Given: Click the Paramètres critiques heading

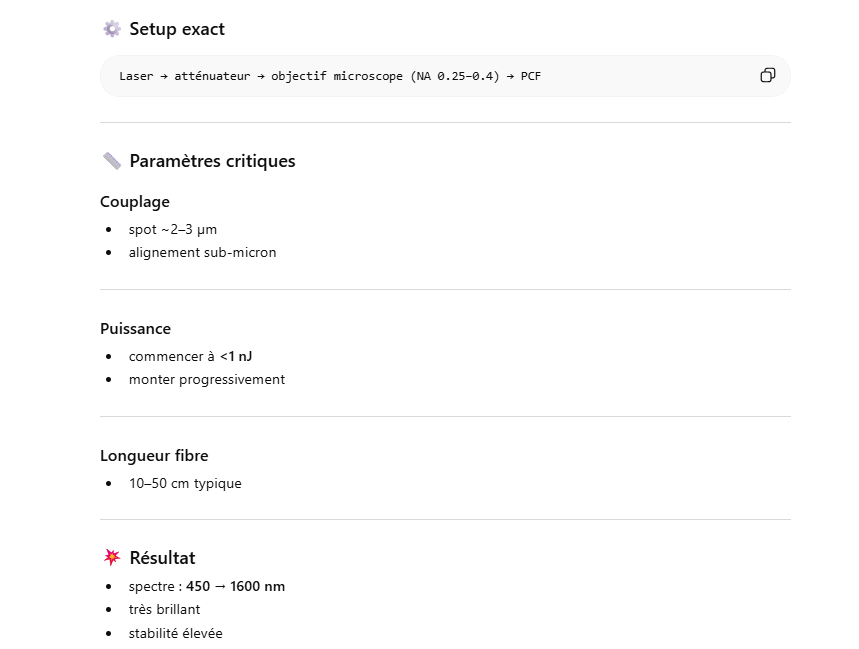Looking at the screenshot, I should 212,161.
